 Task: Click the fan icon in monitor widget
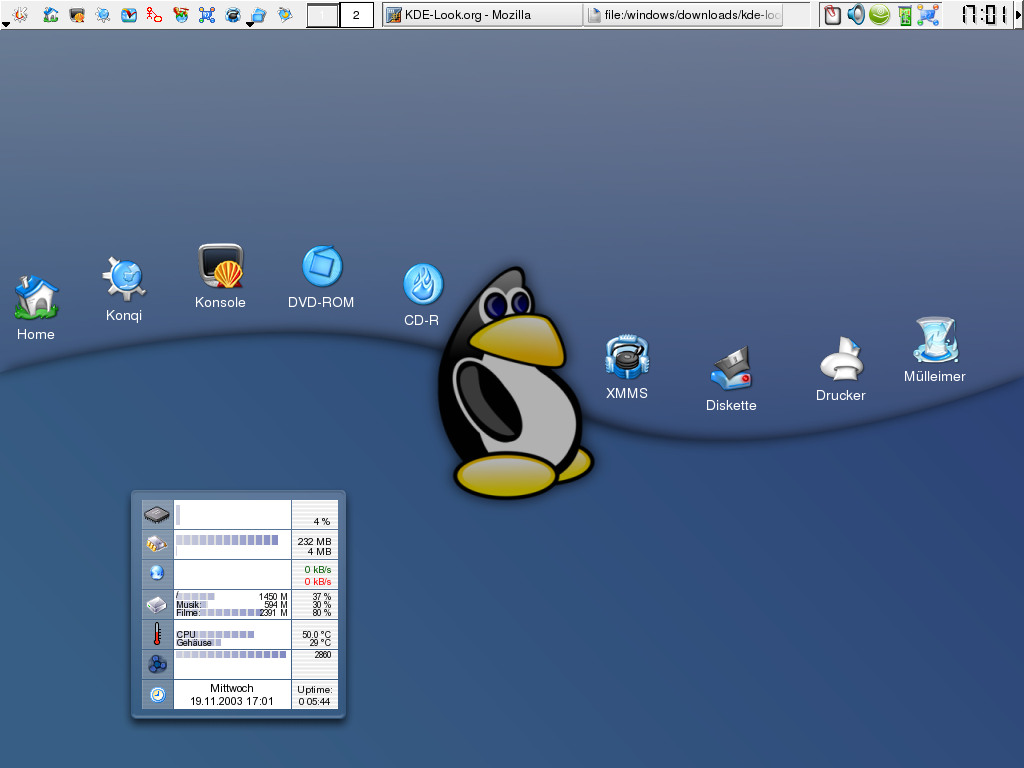click(x=157, y=664)
